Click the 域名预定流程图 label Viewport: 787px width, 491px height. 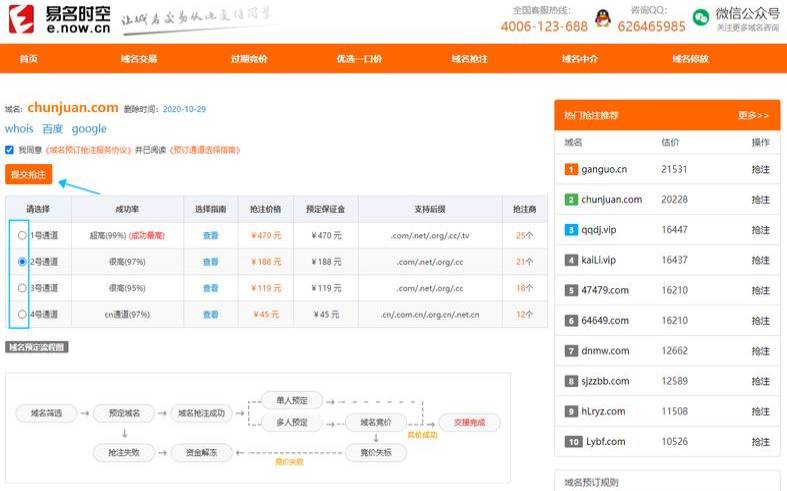tap(37, 347)
